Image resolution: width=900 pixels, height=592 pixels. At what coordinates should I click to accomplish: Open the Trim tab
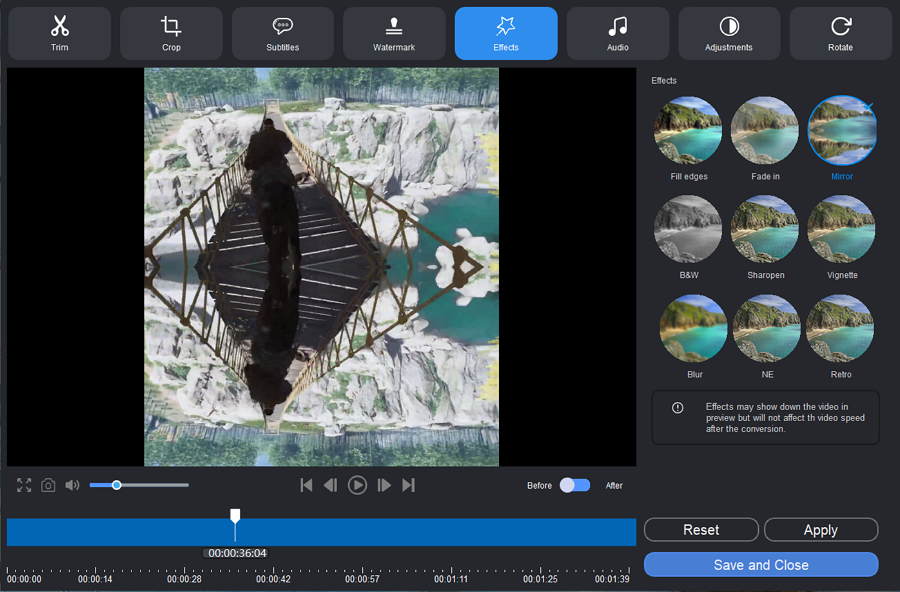(60, 33)
